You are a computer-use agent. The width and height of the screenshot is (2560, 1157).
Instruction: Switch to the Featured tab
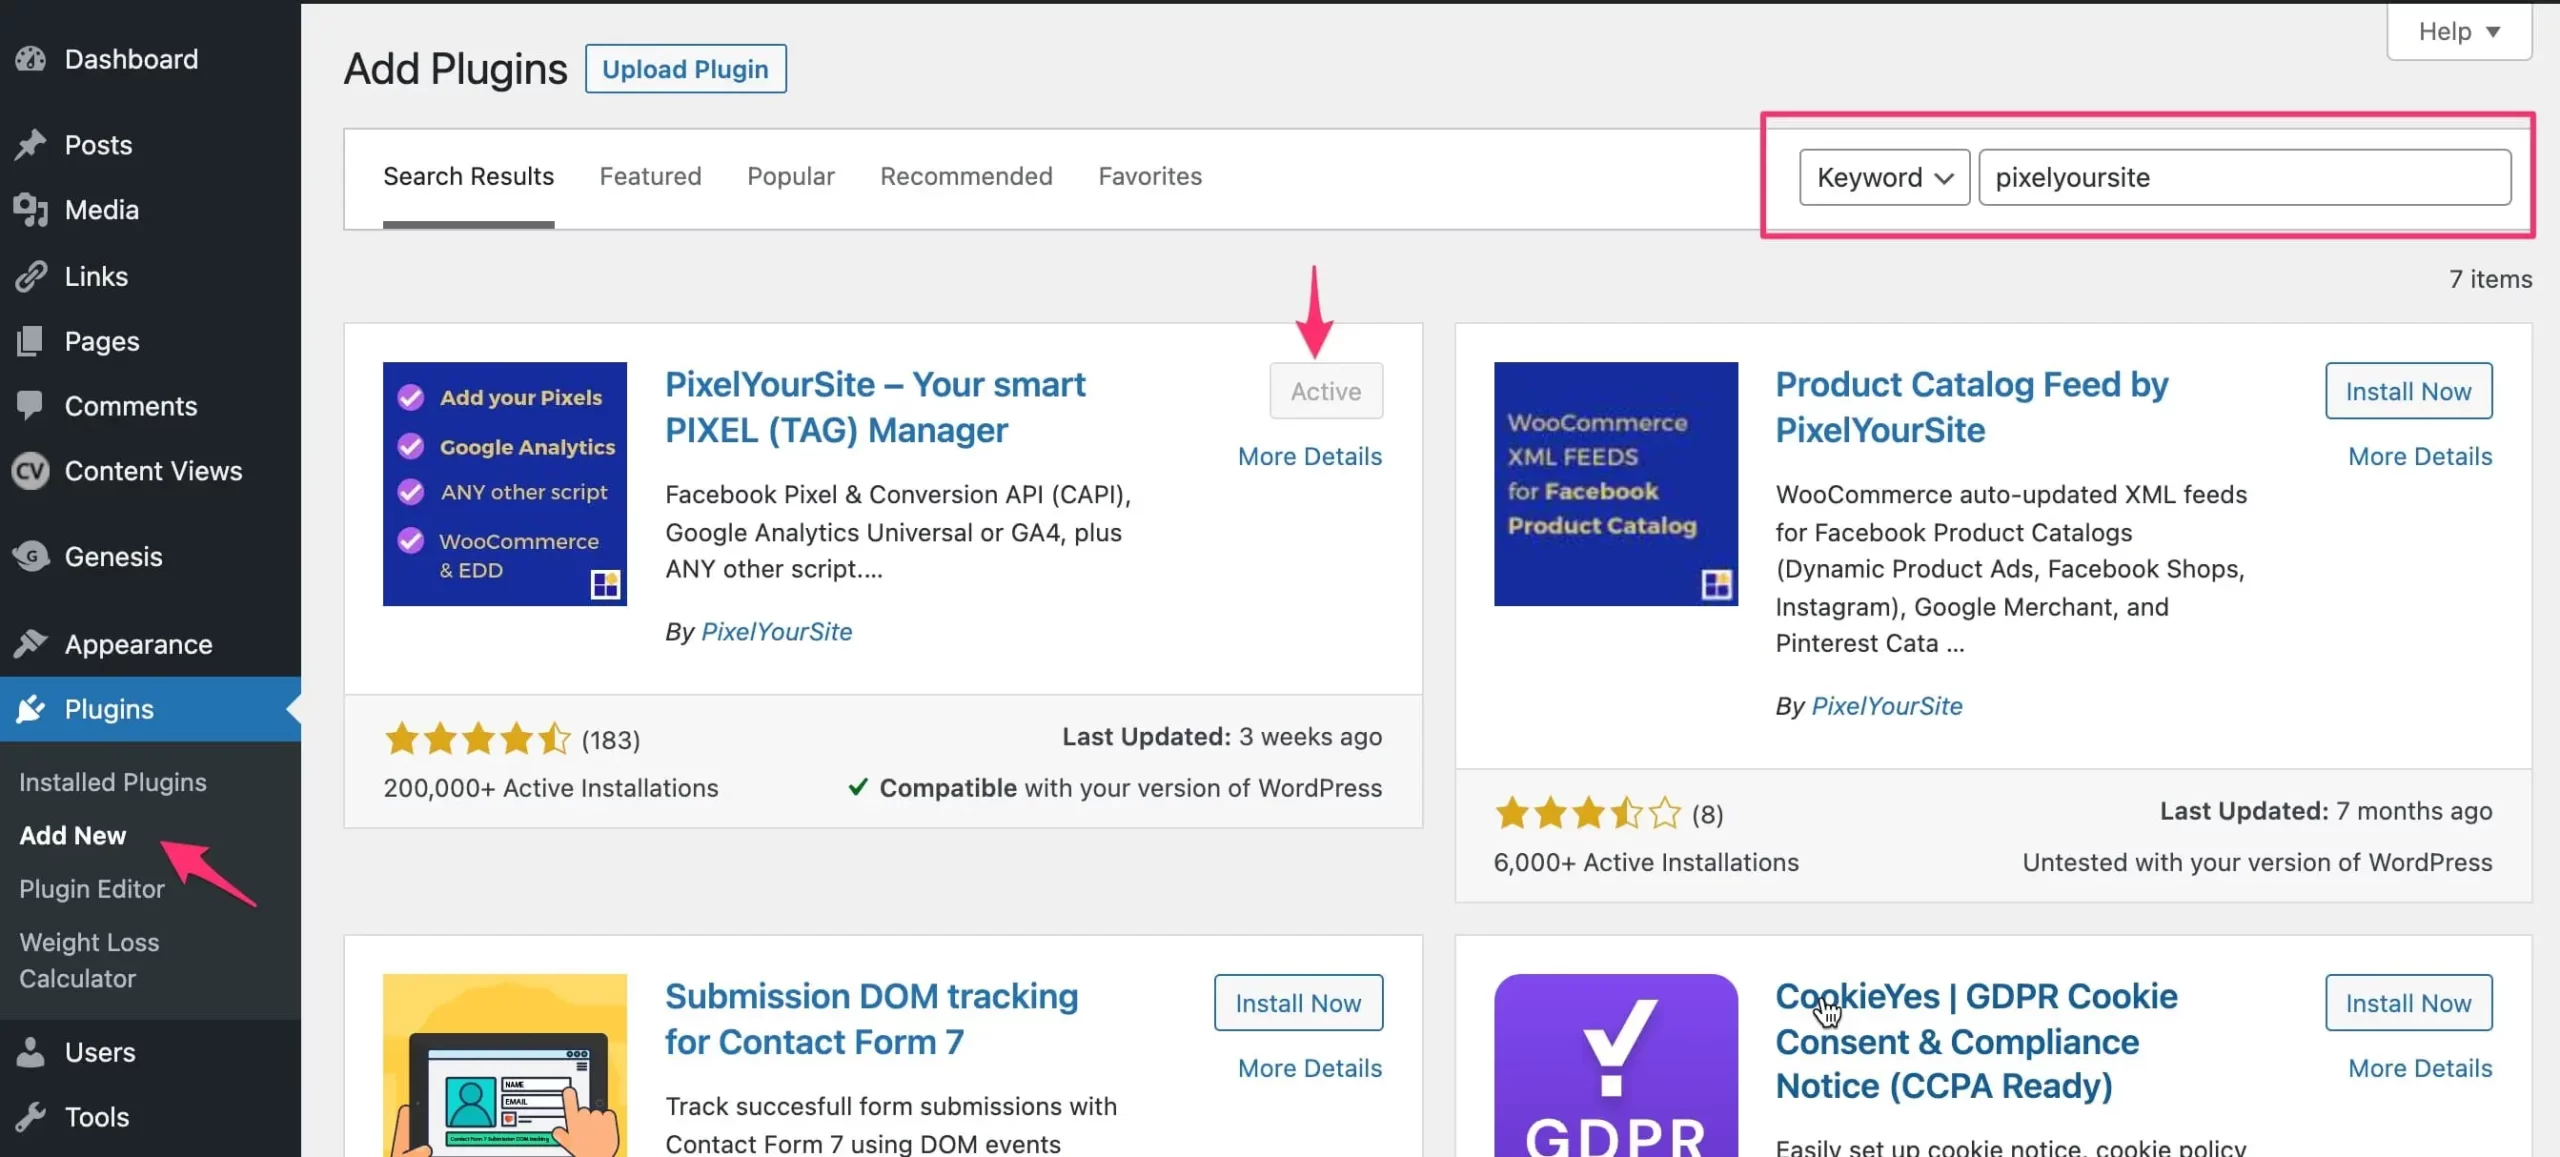coord(650,176)
